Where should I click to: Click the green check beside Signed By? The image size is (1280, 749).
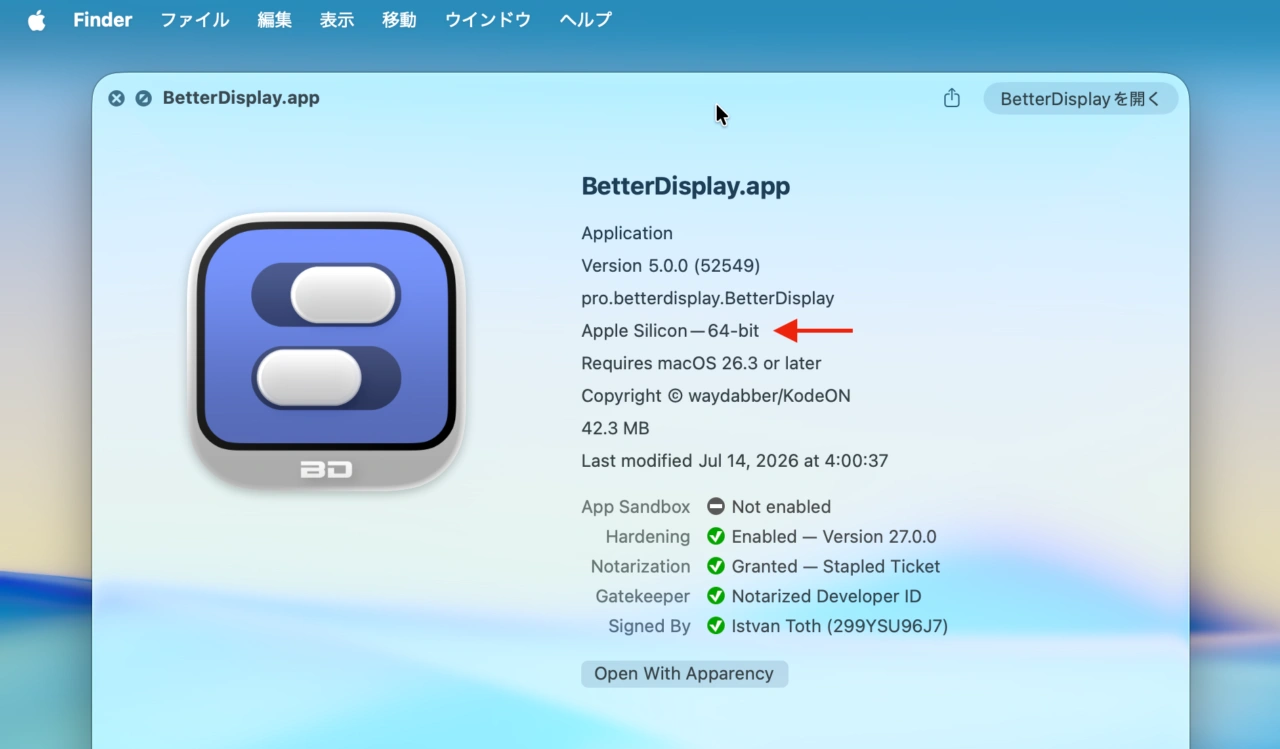(x=716, y=627)
